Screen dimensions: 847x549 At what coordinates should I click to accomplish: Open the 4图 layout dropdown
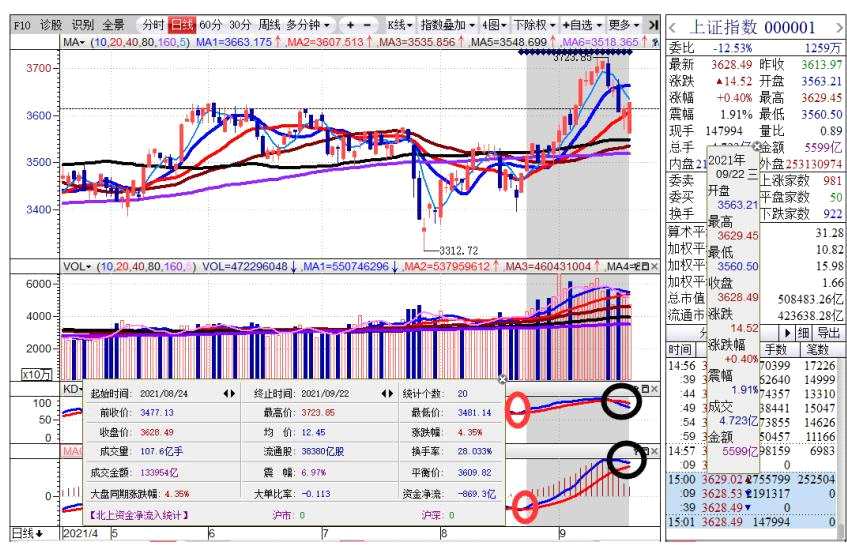point(494,25)
